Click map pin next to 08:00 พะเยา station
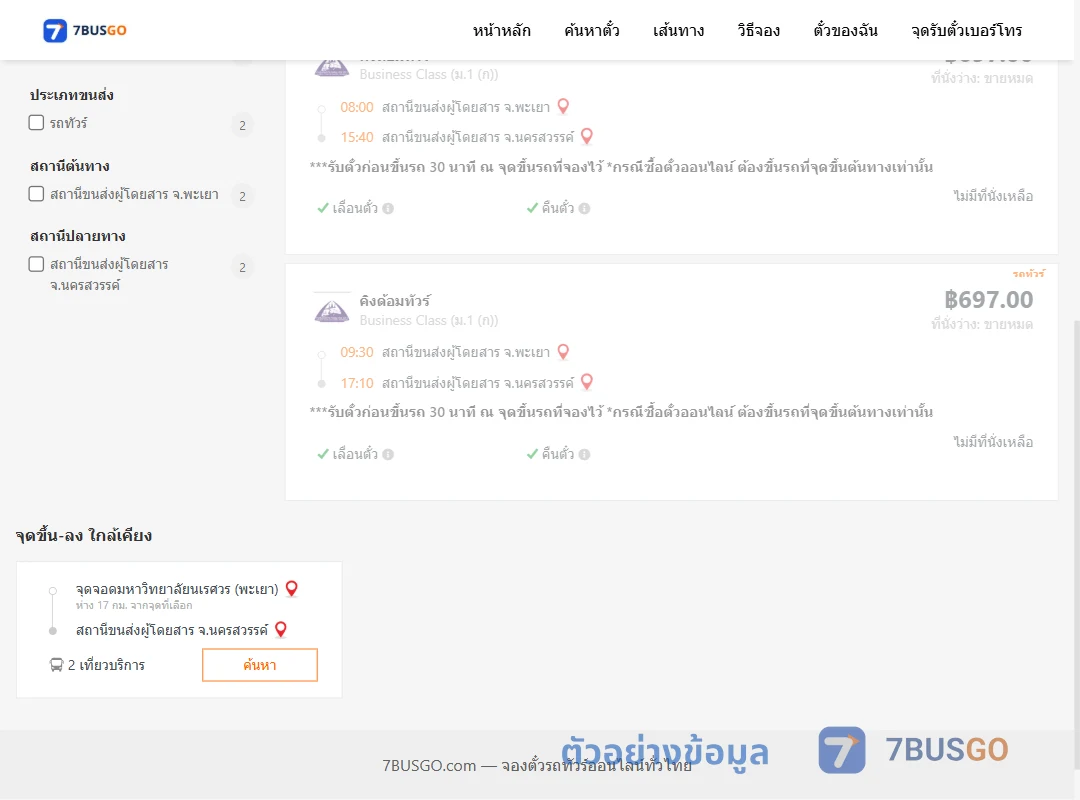This screenshot has width=1080, height=800. coord(563,106)
